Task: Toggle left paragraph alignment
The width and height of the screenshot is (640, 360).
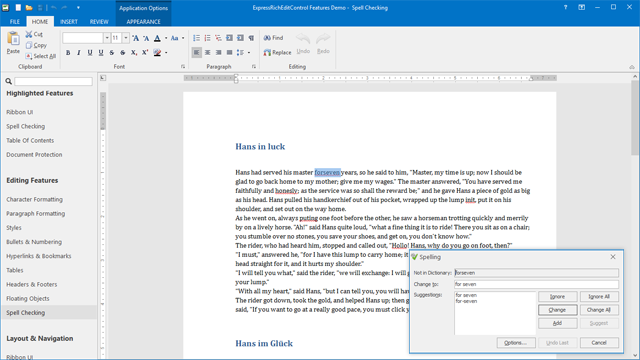Action: point(197,53)
